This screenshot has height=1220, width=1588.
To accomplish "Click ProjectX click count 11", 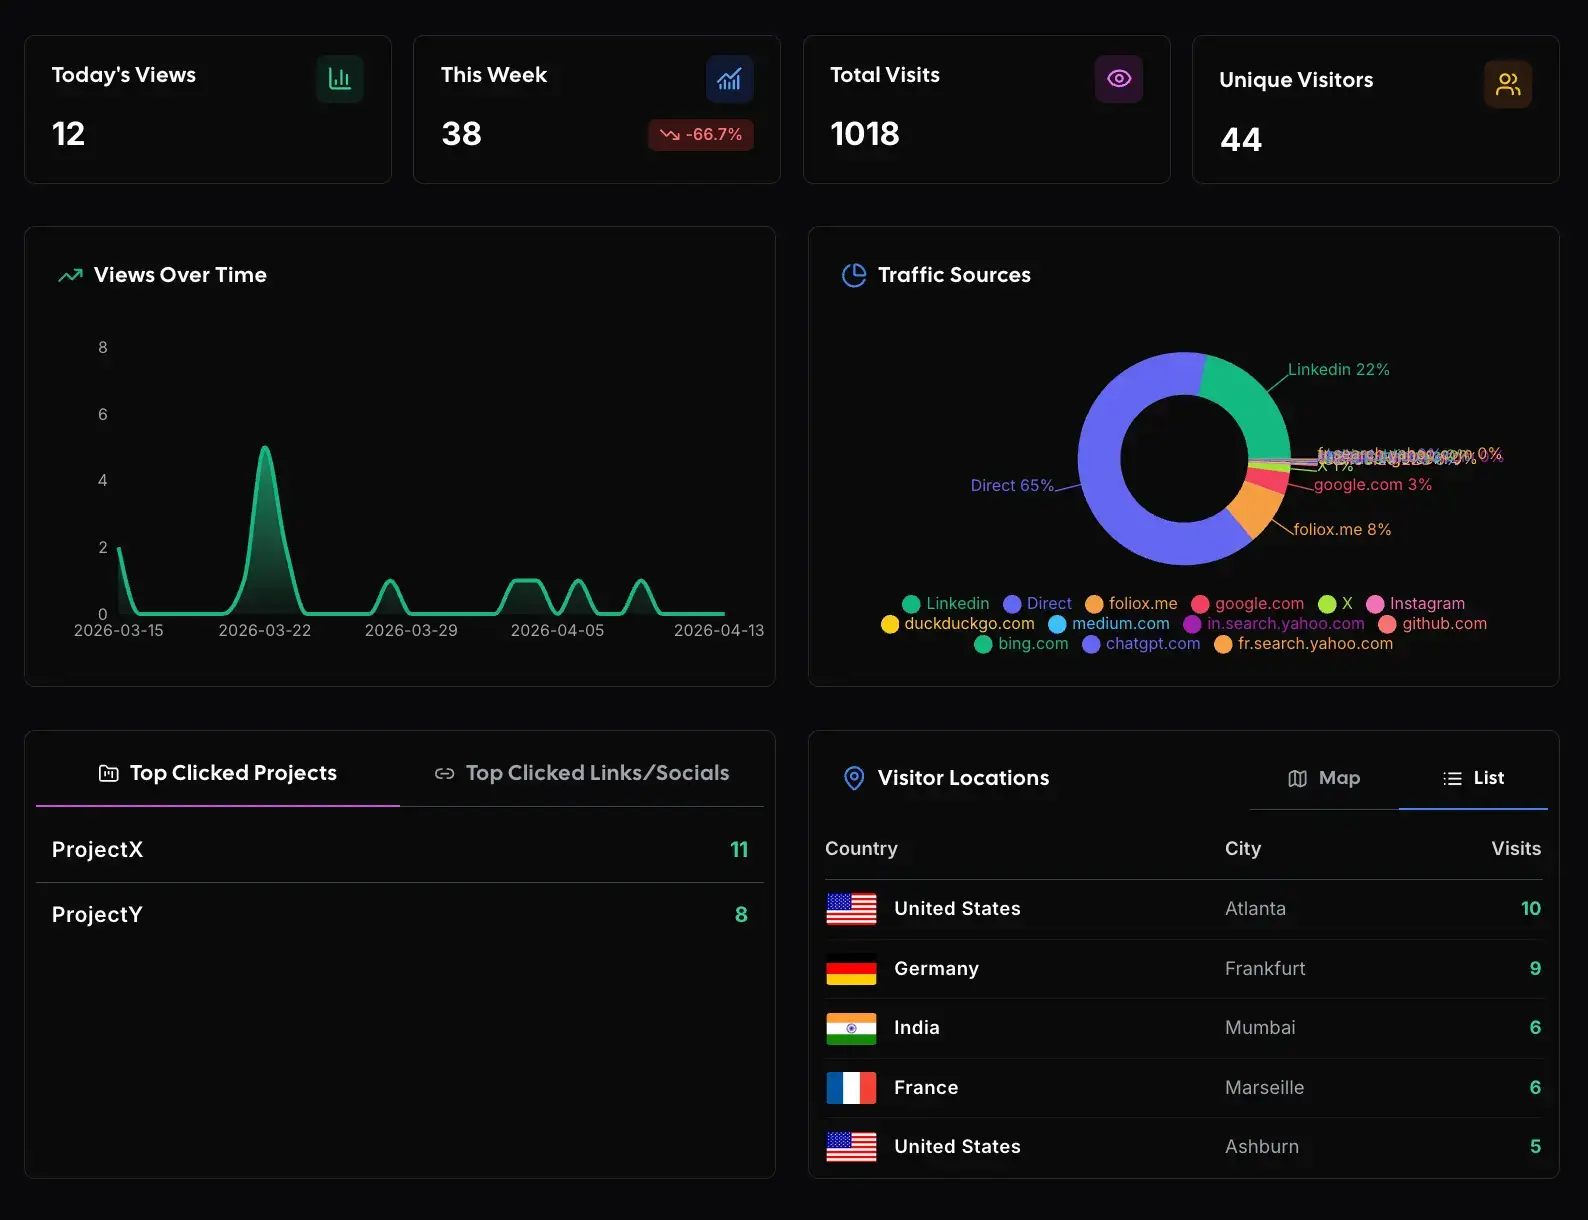I will pyautogui.click(x=739, y=850).
